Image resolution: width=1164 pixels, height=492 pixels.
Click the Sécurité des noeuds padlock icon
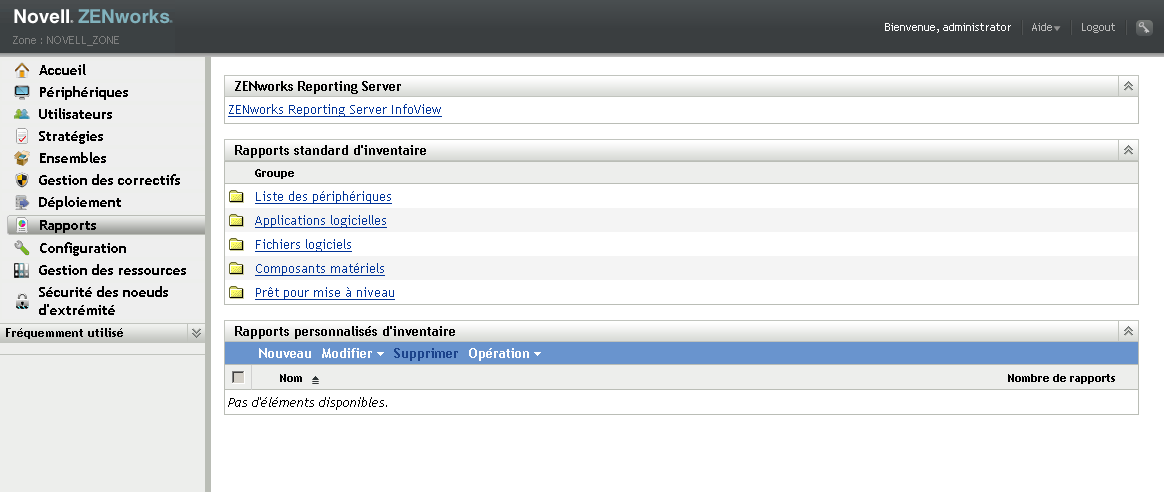tap(22, 301)
